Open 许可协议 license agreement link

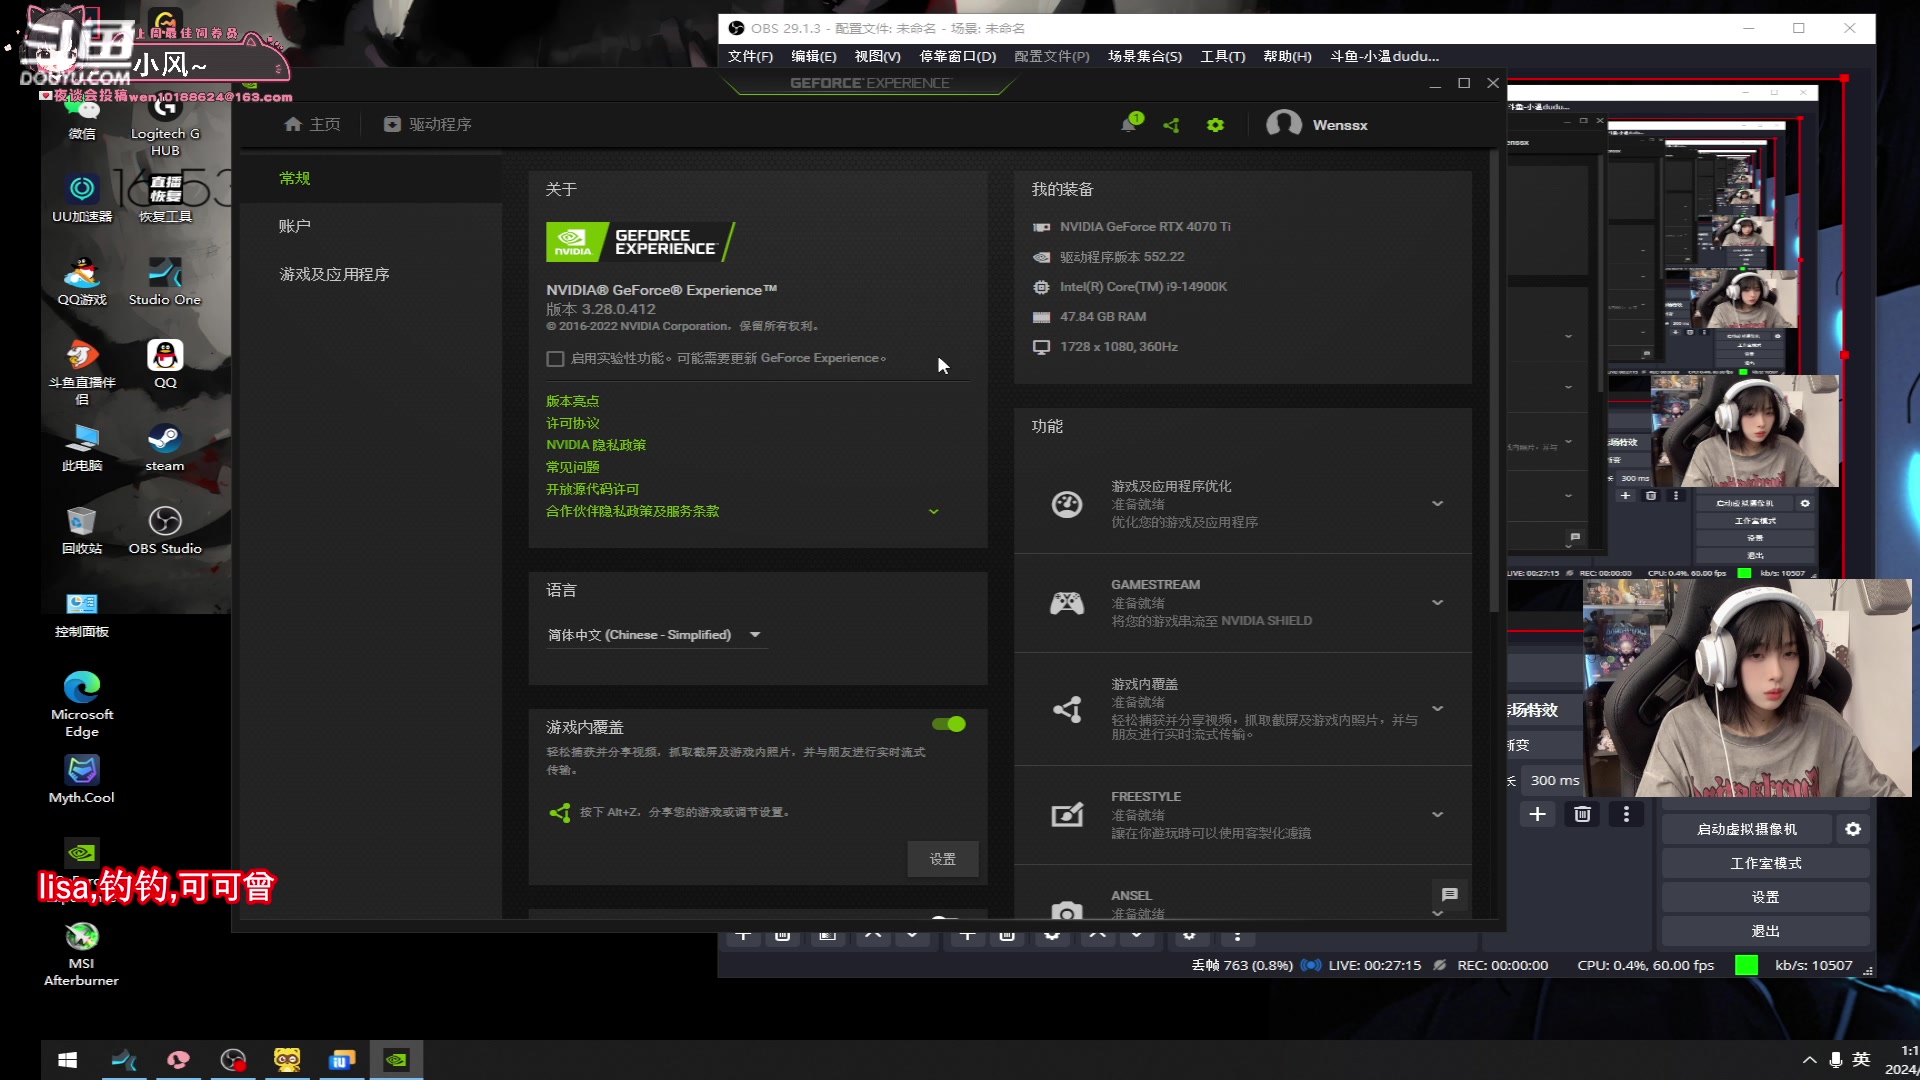[x=573, y=423]
